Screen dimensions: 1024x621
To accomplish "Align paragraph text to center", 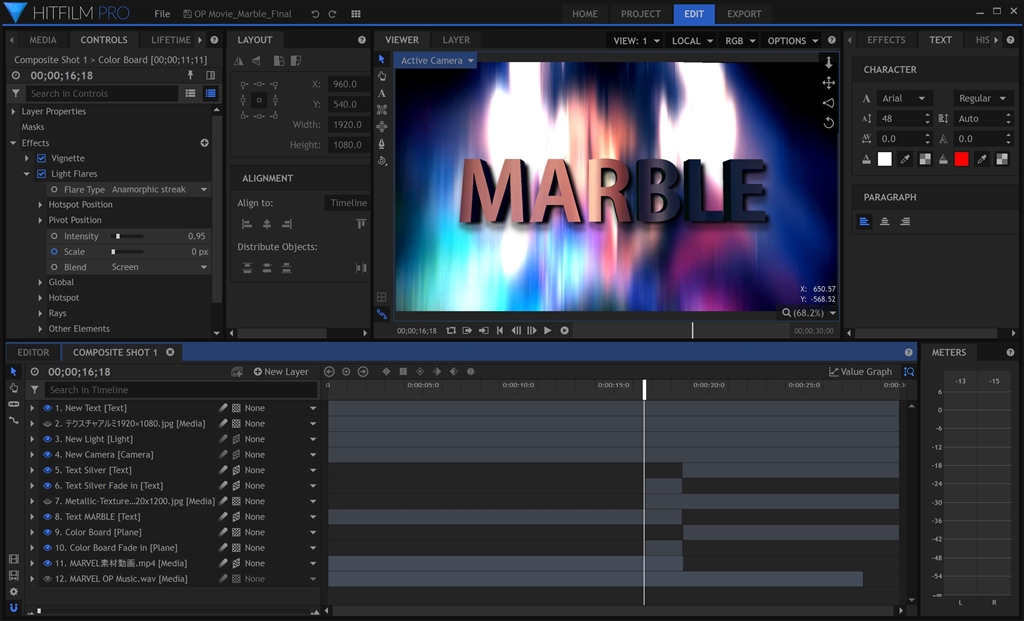I will 885,222.
